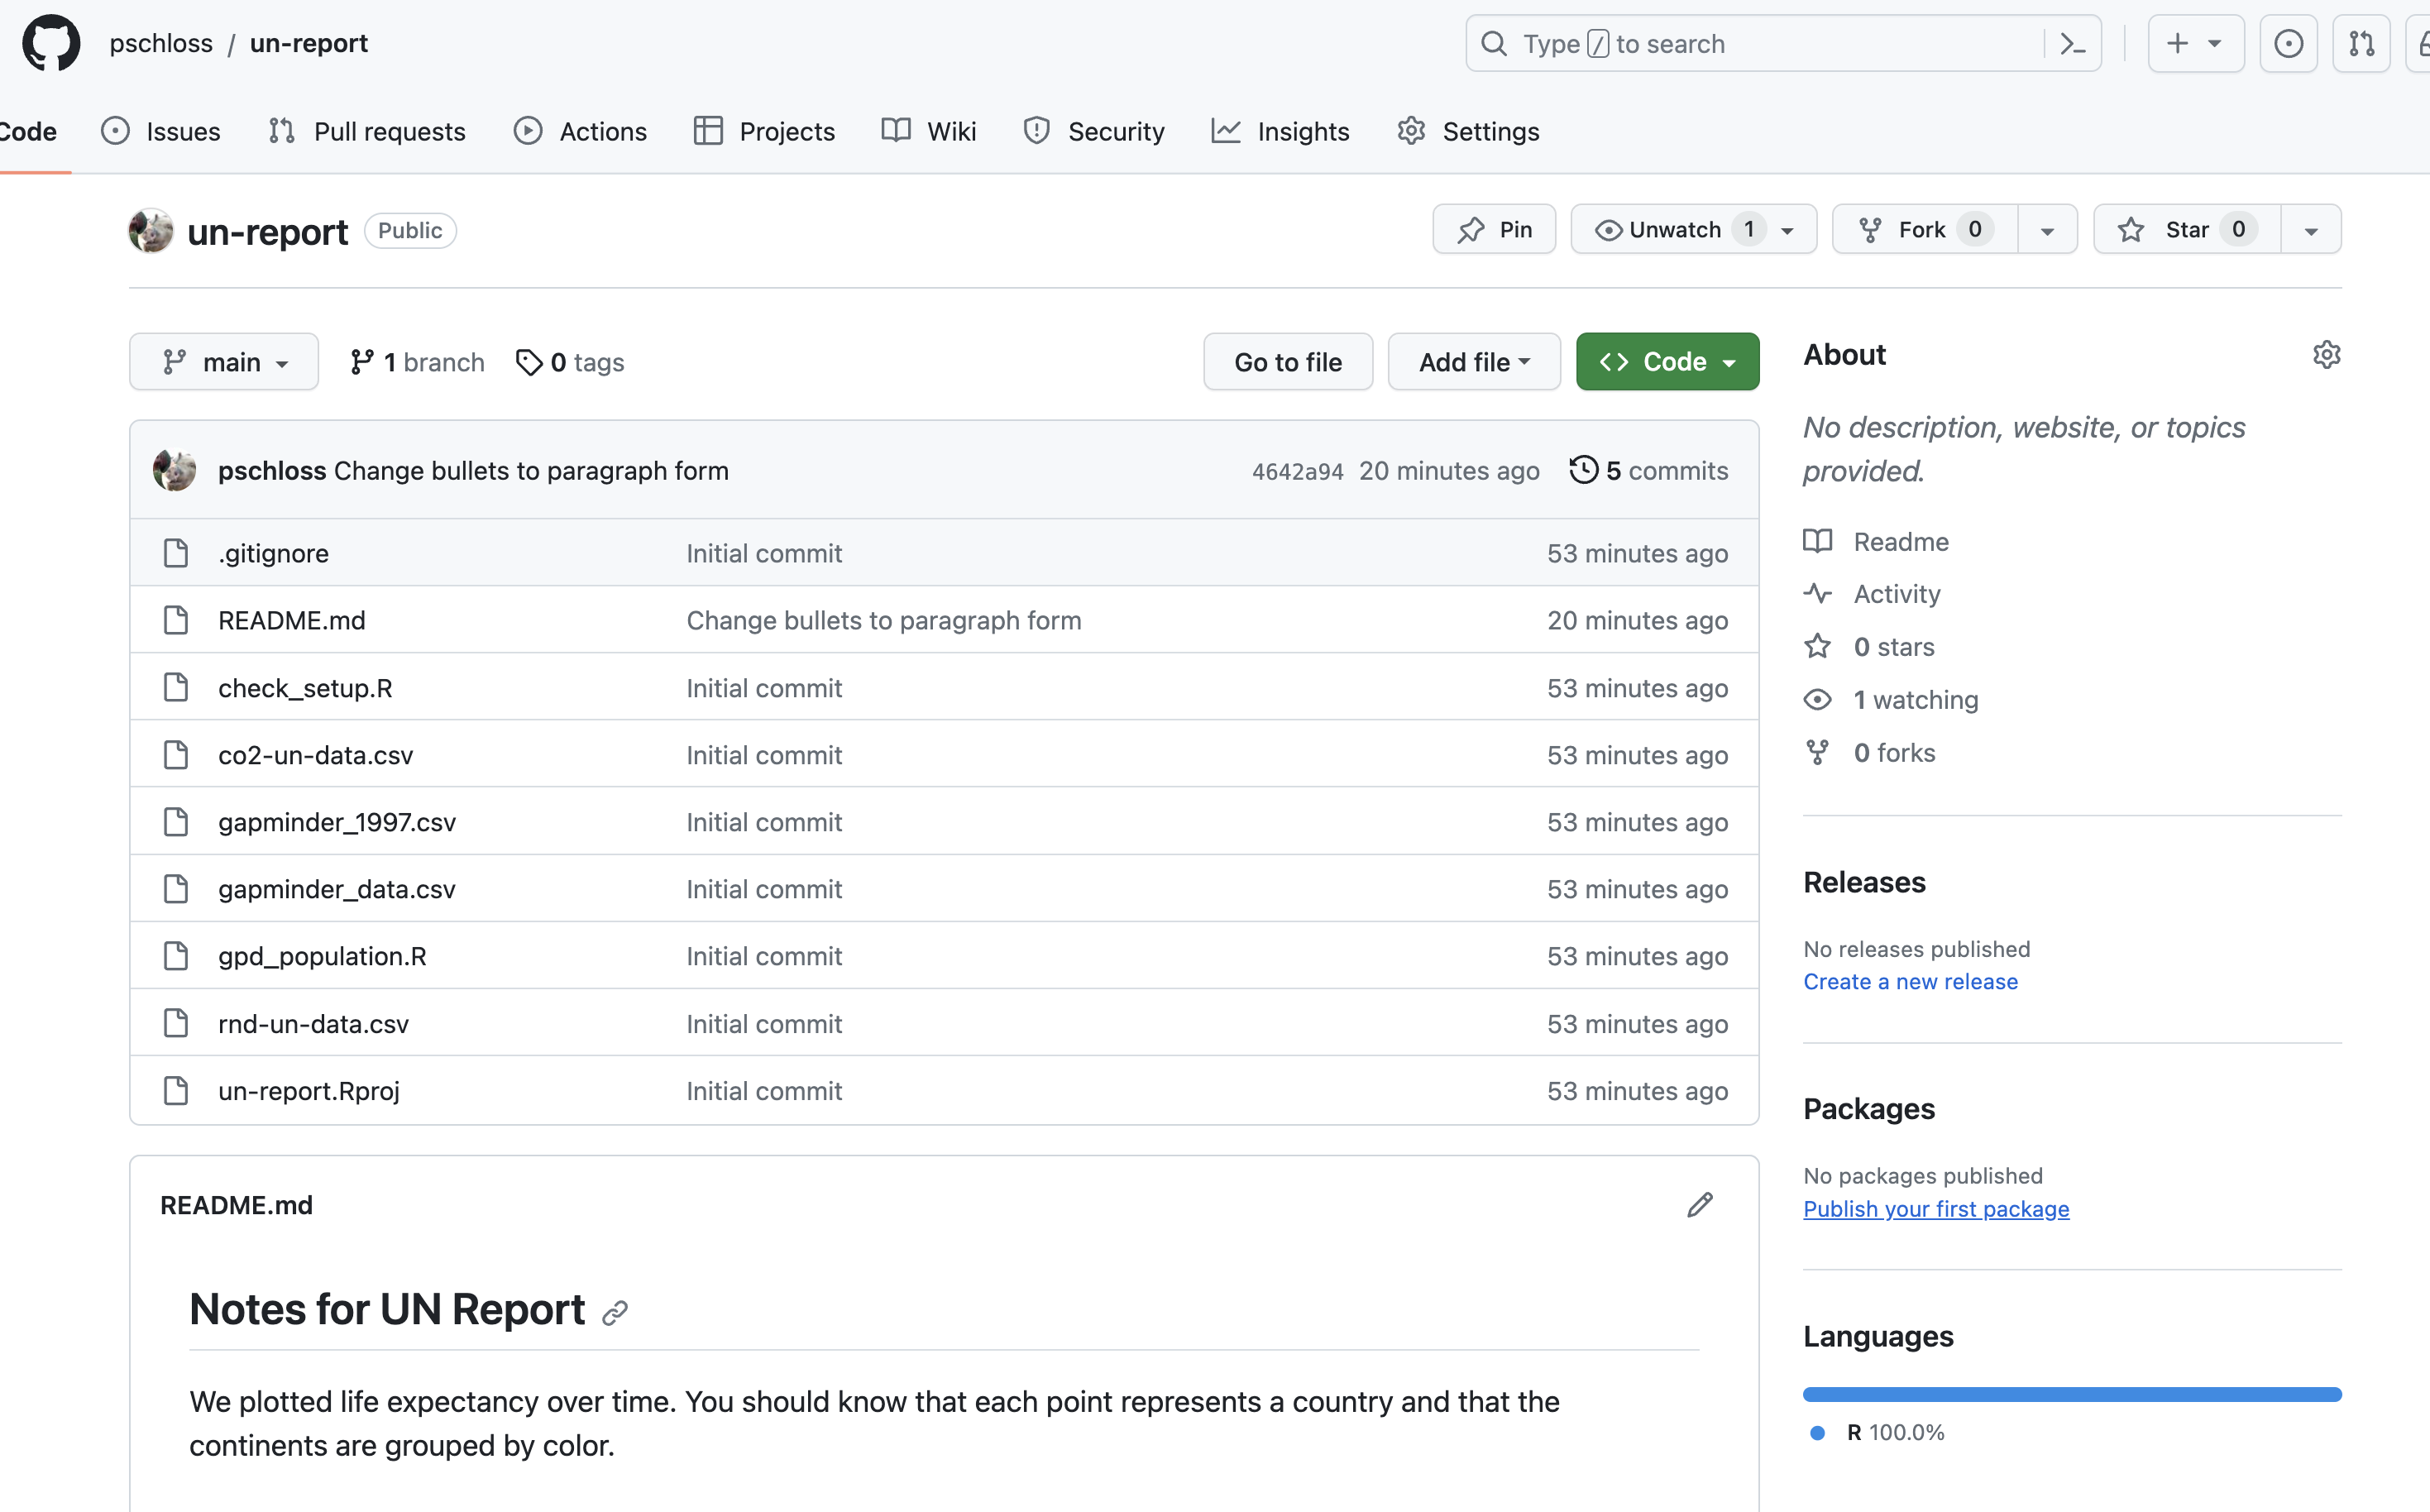
Task: Open commit history via 5 commits
Action: (x=1649, y=470)
